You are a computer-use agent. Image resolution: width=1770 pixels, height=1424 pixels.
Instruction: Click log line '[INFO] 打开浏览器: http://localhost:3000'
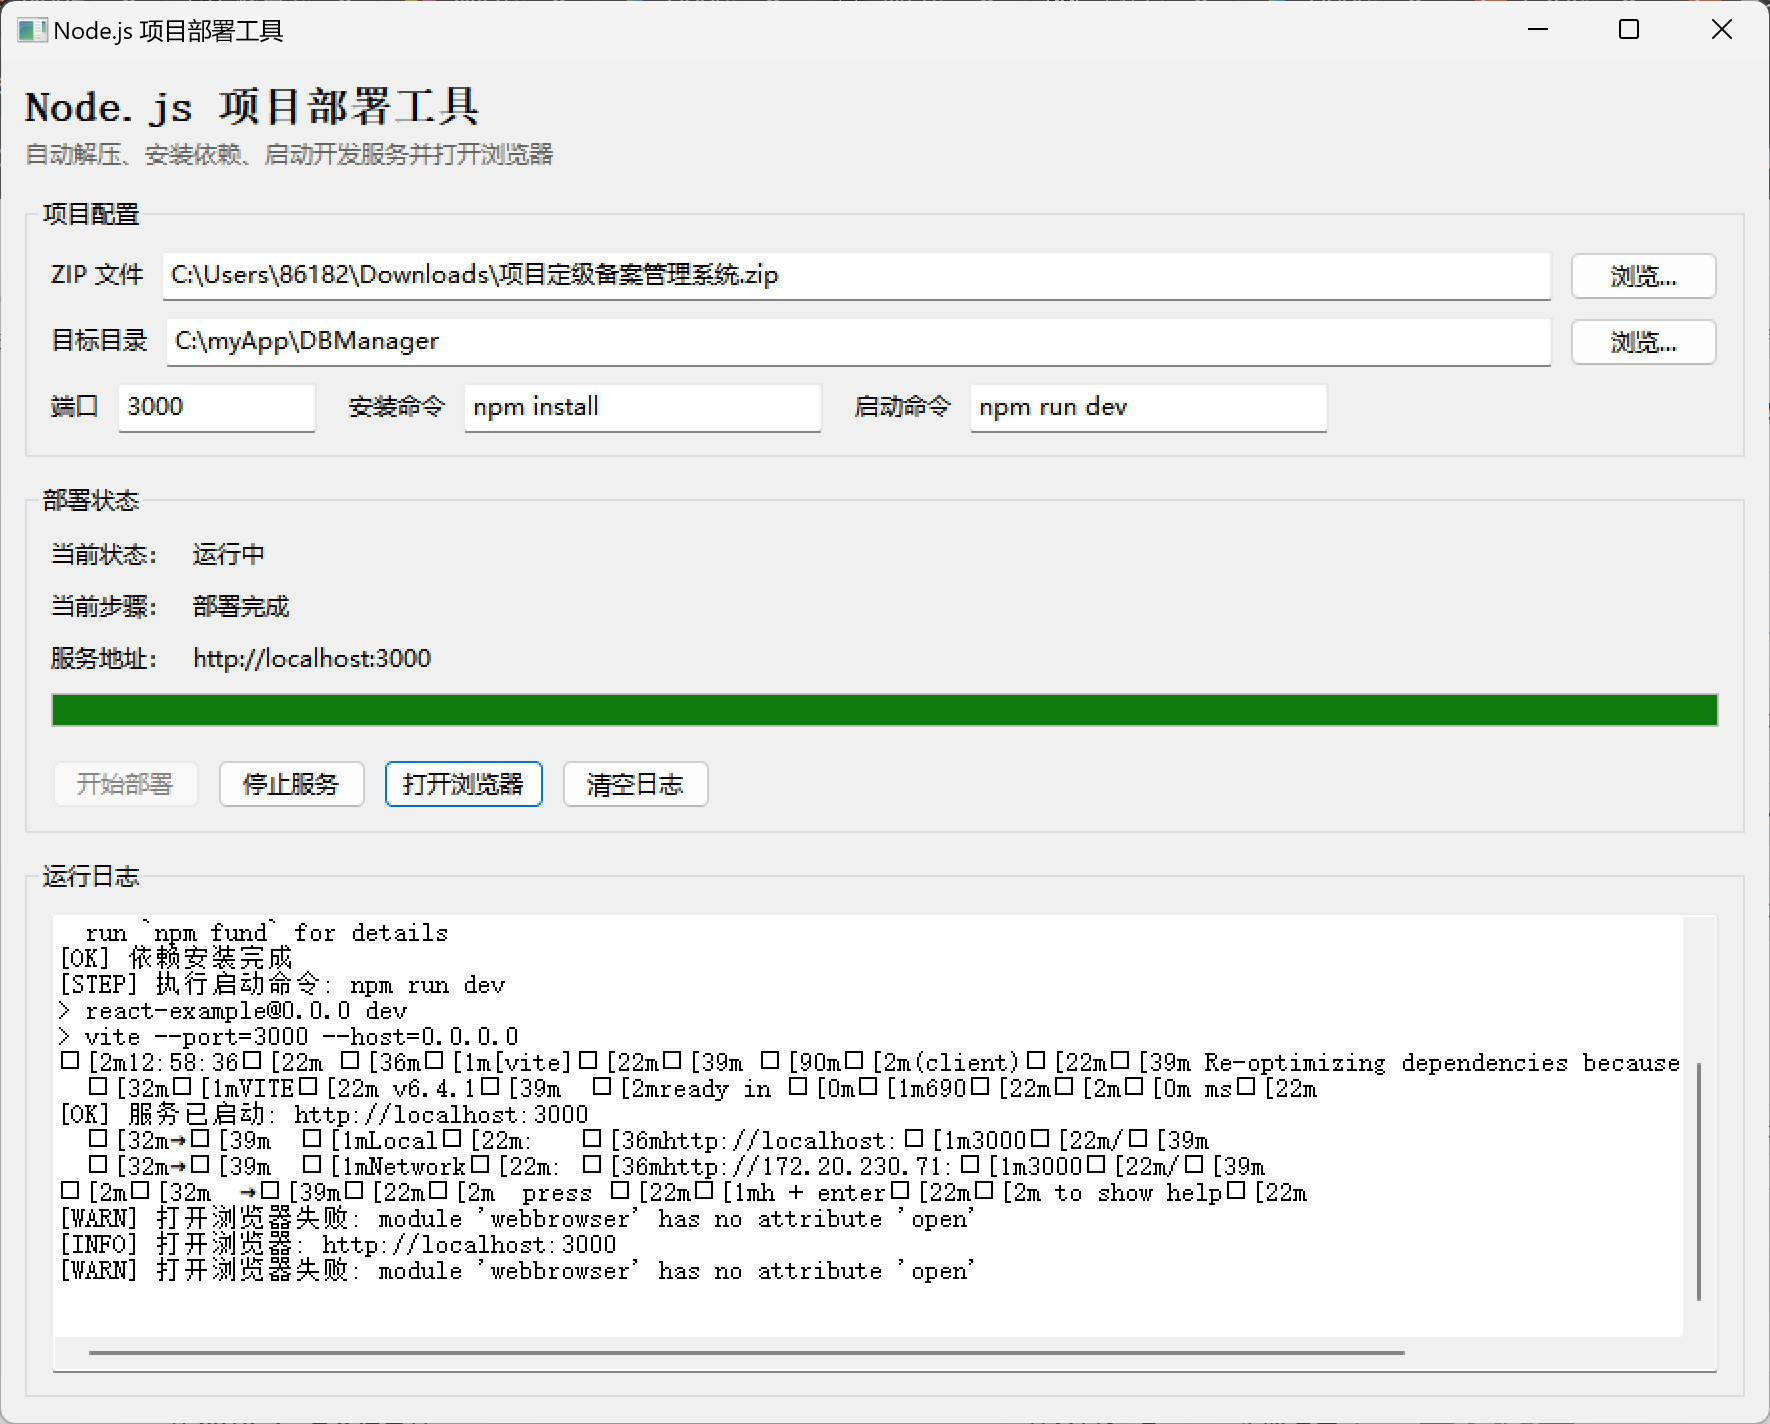(x=338, y=1245)
